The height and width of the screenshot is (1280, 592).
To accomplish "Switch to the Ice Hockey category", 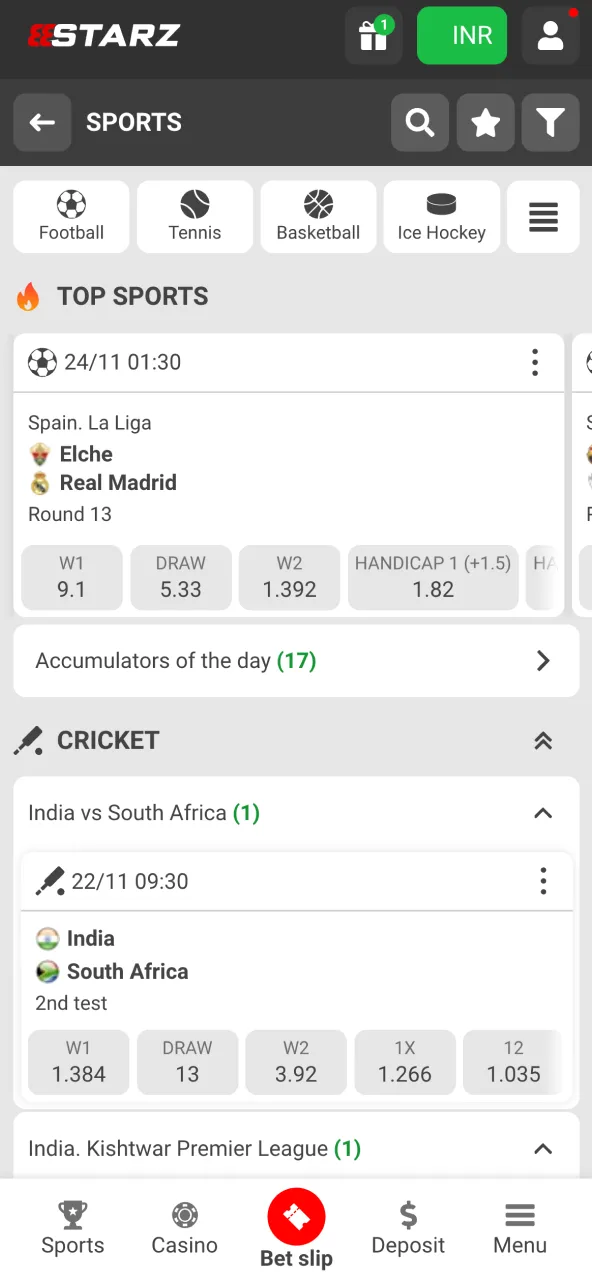I will coord(441,217).
